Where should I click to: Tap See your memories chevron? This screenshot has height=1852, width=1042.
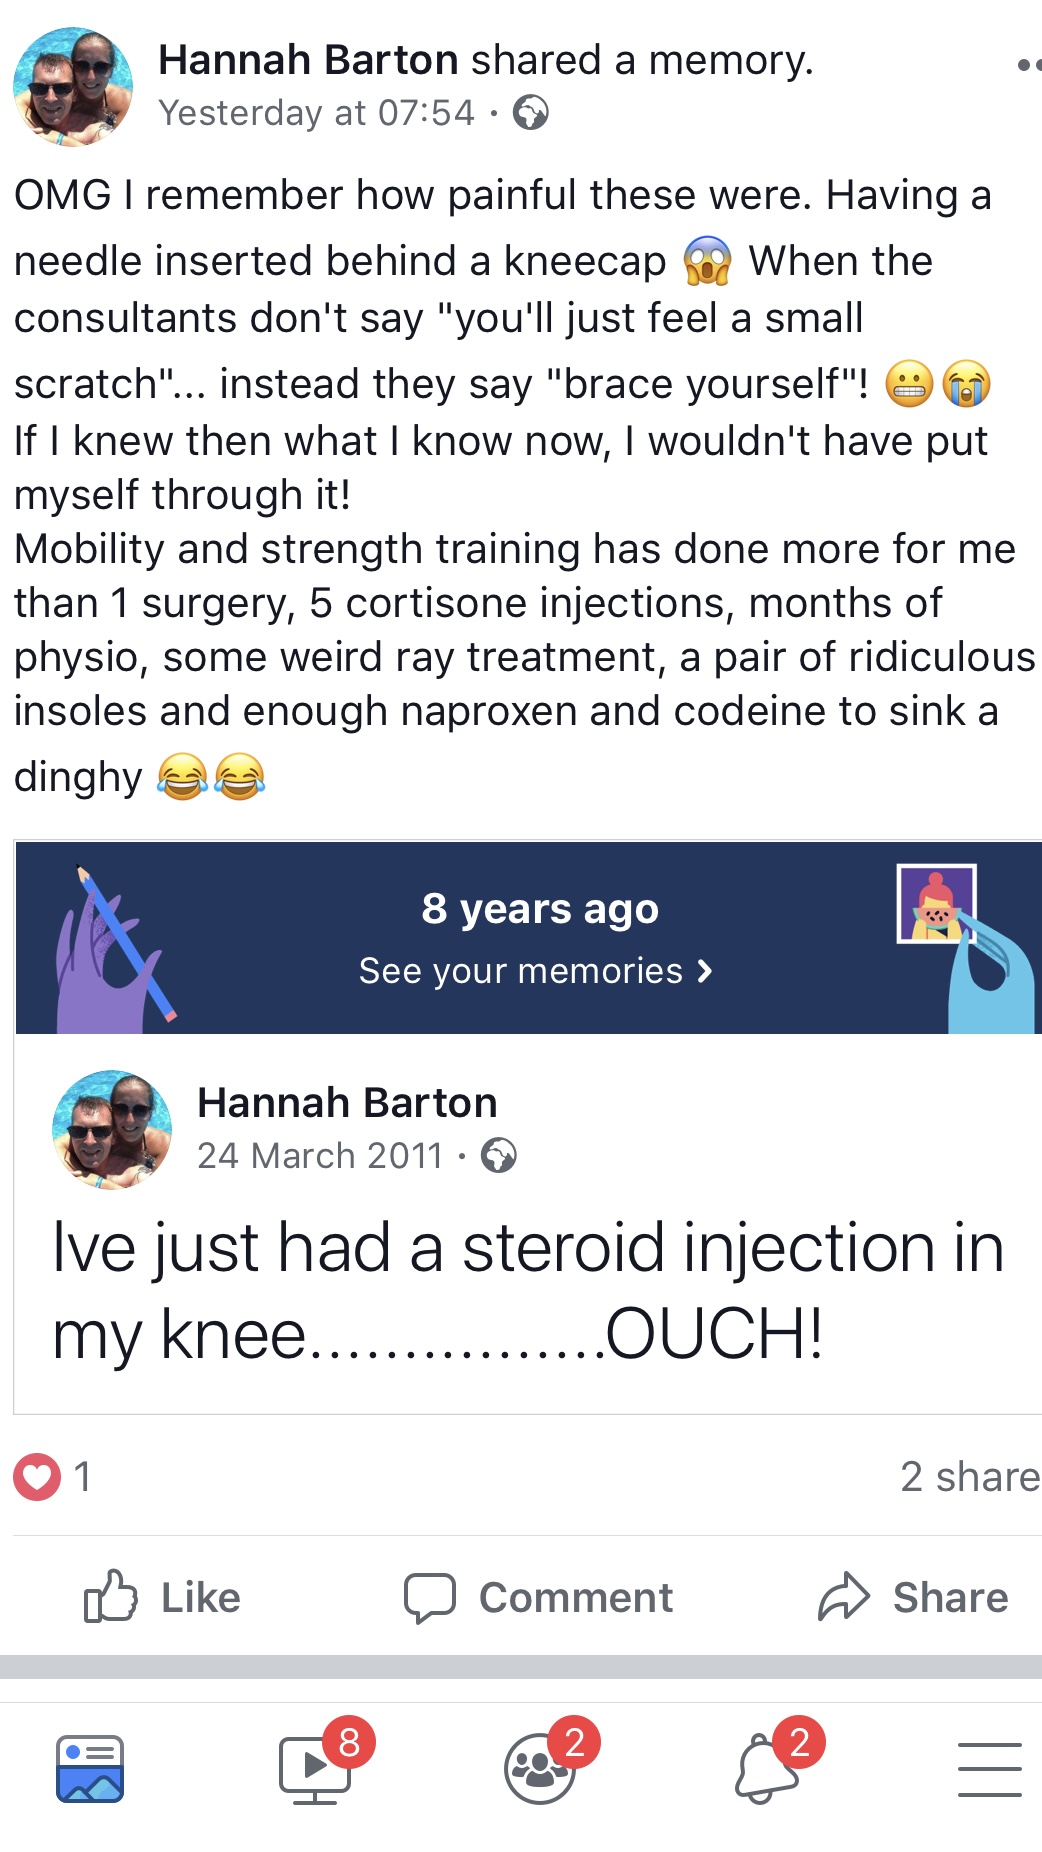click(x=705, y=971)
